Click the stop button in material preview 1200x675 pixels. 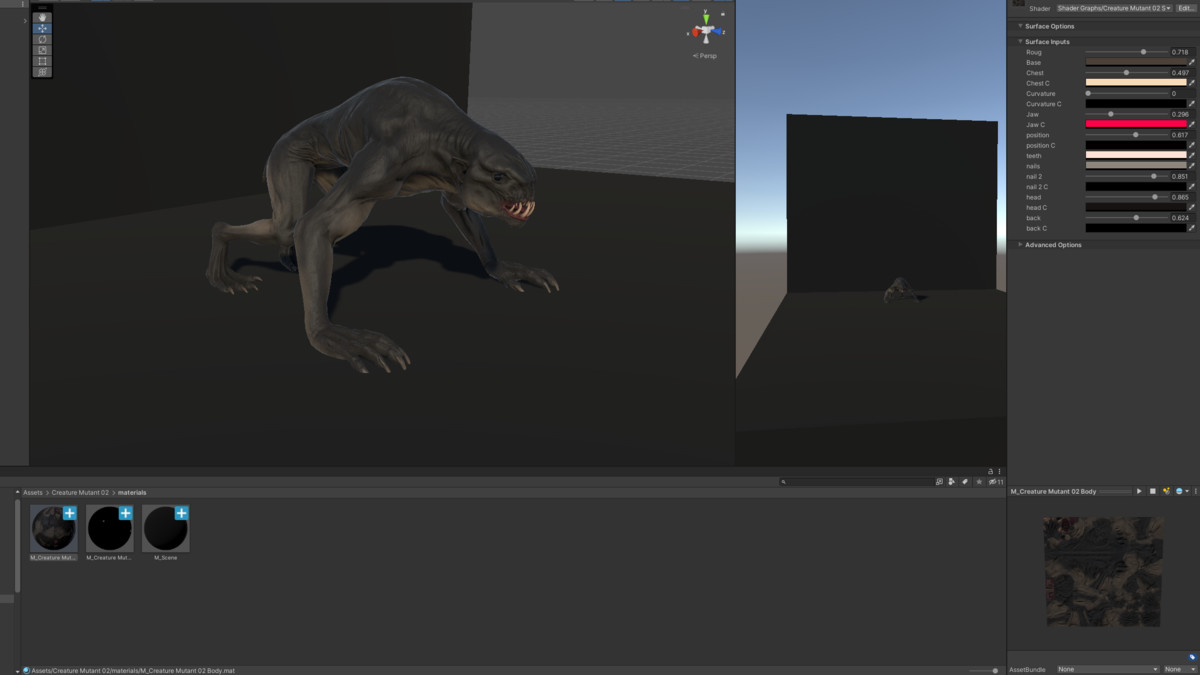pyautogui.click(x=1152, y=492)
